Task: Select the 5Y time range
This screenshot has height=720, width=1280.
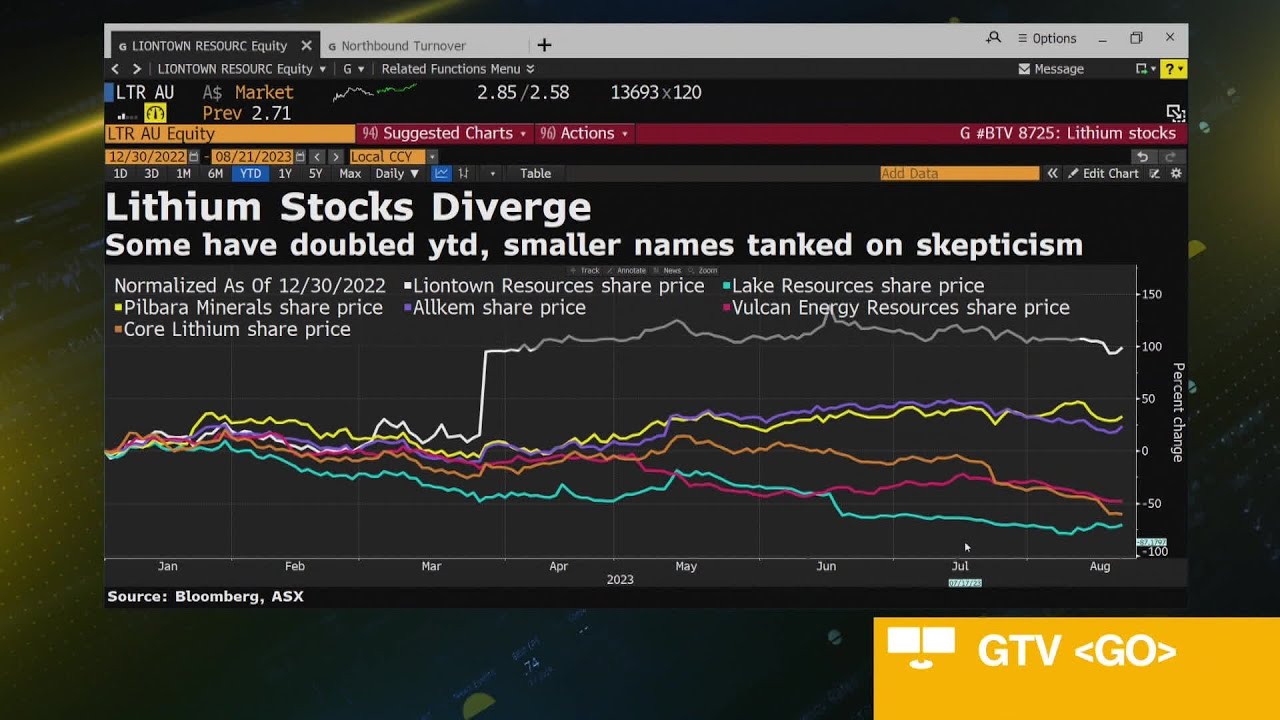Action: click(315, 173)
